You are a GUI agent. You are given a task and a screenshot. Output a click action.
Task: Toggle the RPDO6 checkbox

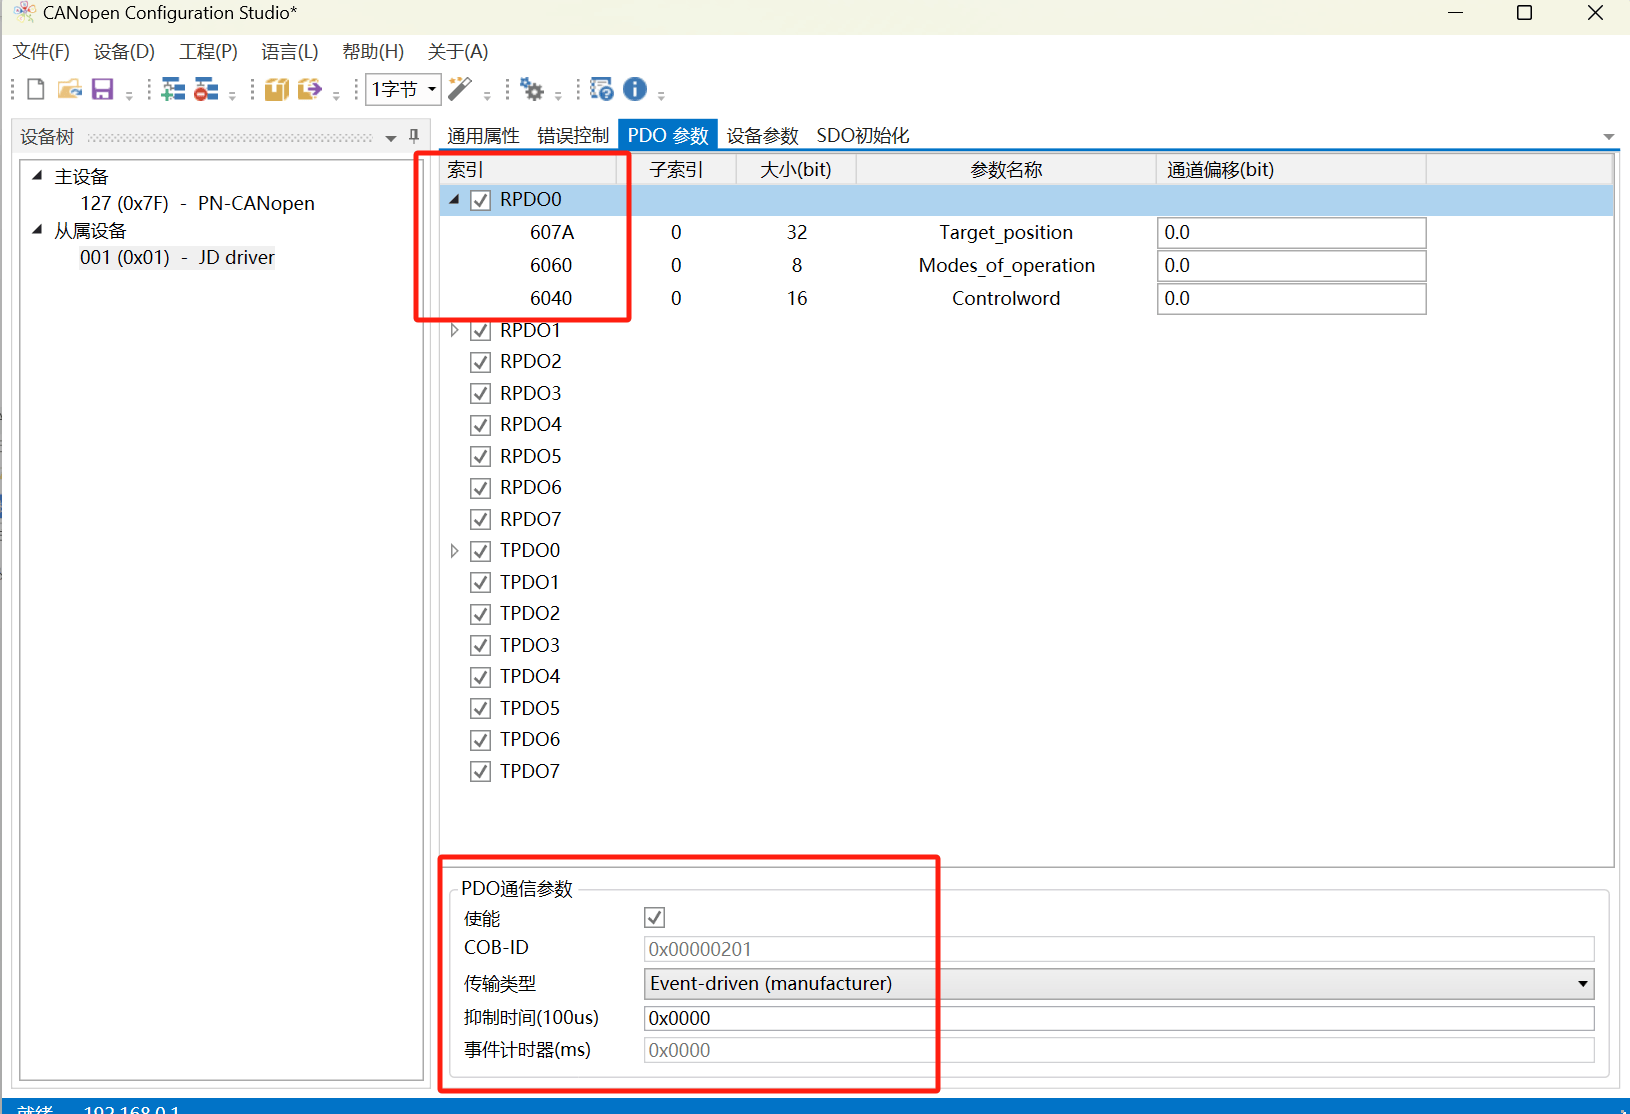(x=480, y=488)
